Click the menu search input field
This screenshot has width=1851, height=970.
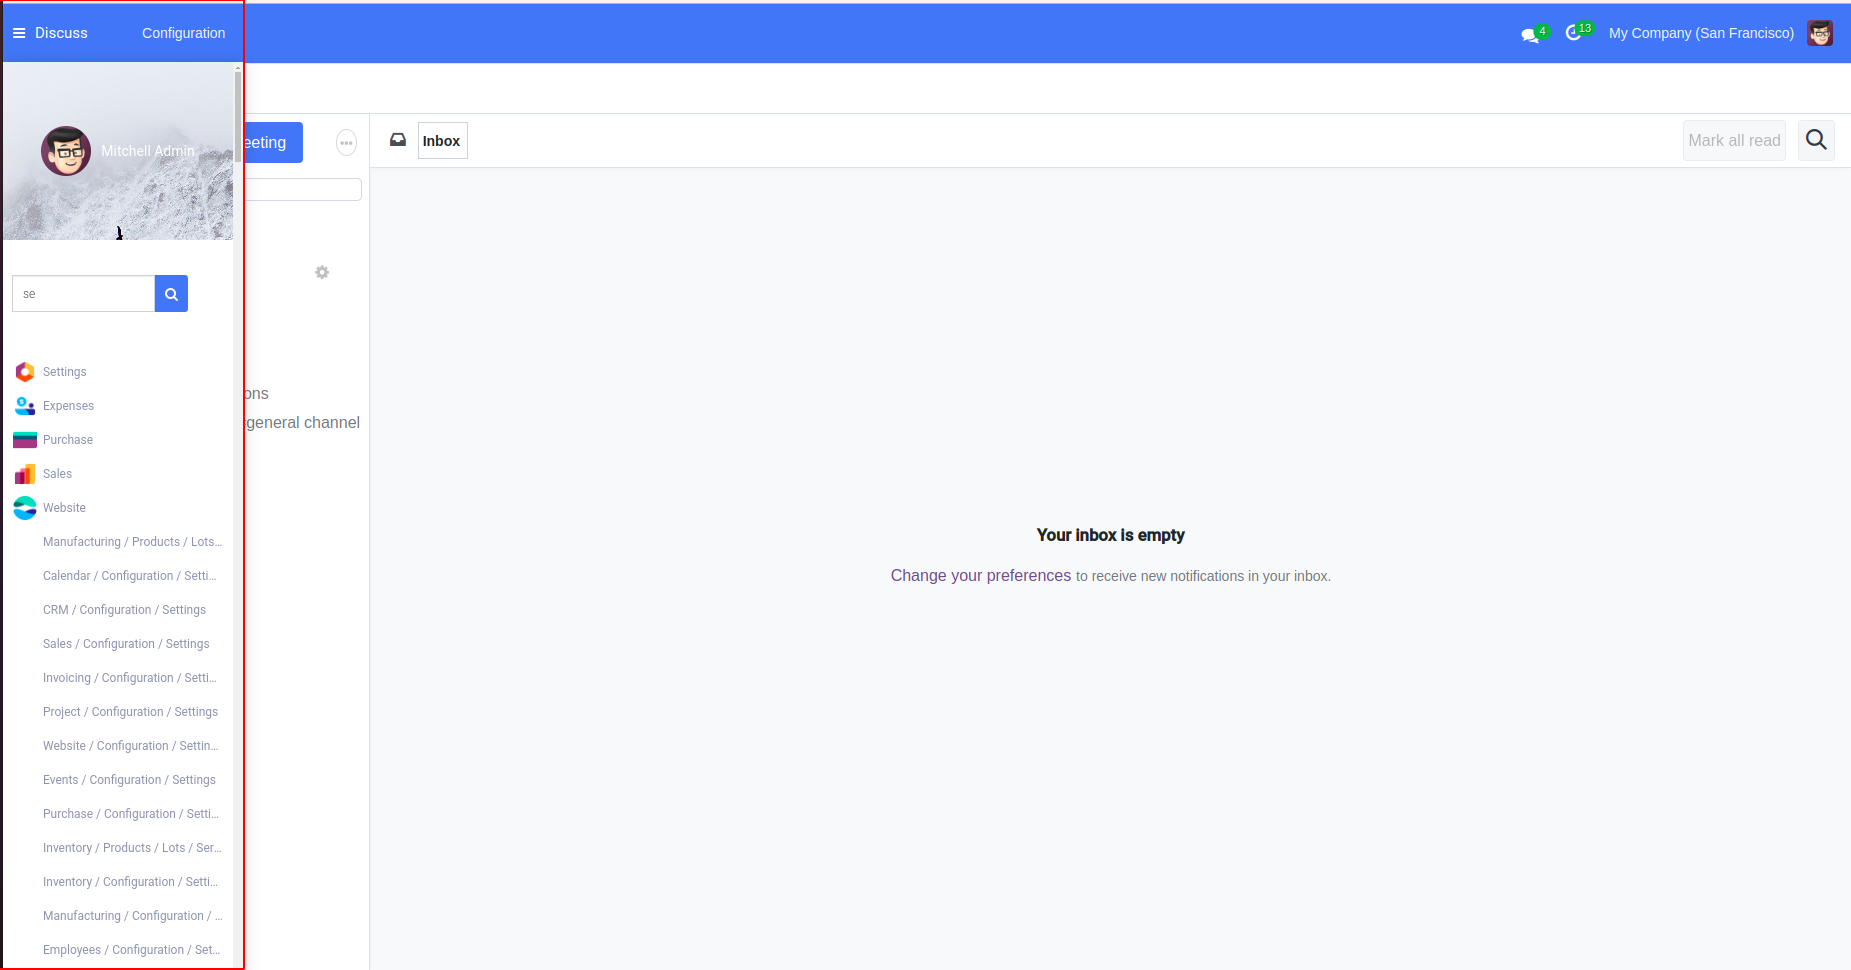(x=84, y=294)
